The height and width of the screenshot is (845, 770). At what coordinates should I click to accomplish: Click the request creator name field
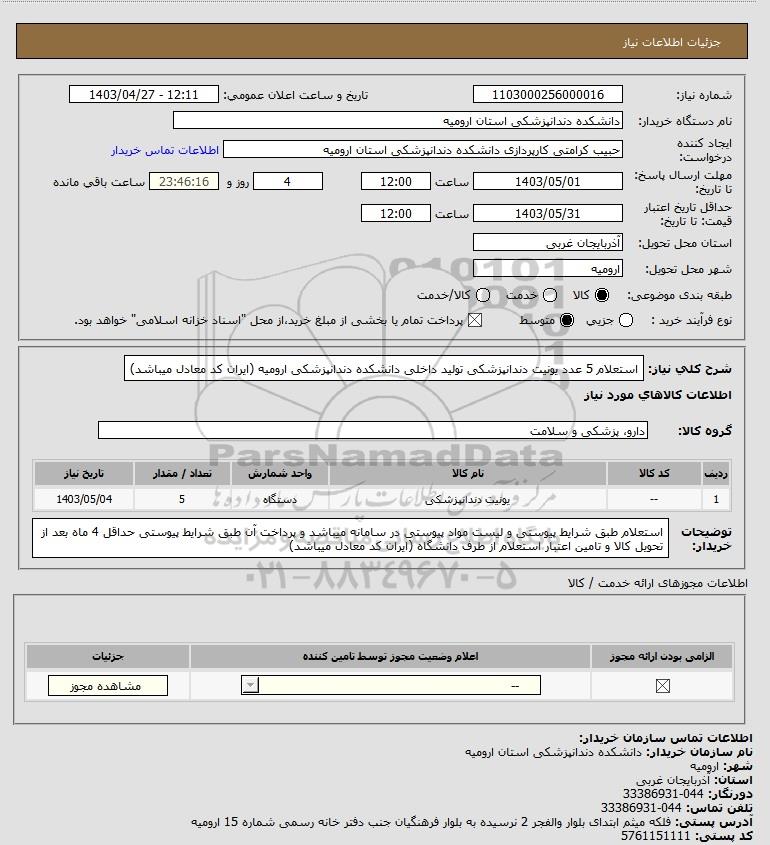[423, 150]
